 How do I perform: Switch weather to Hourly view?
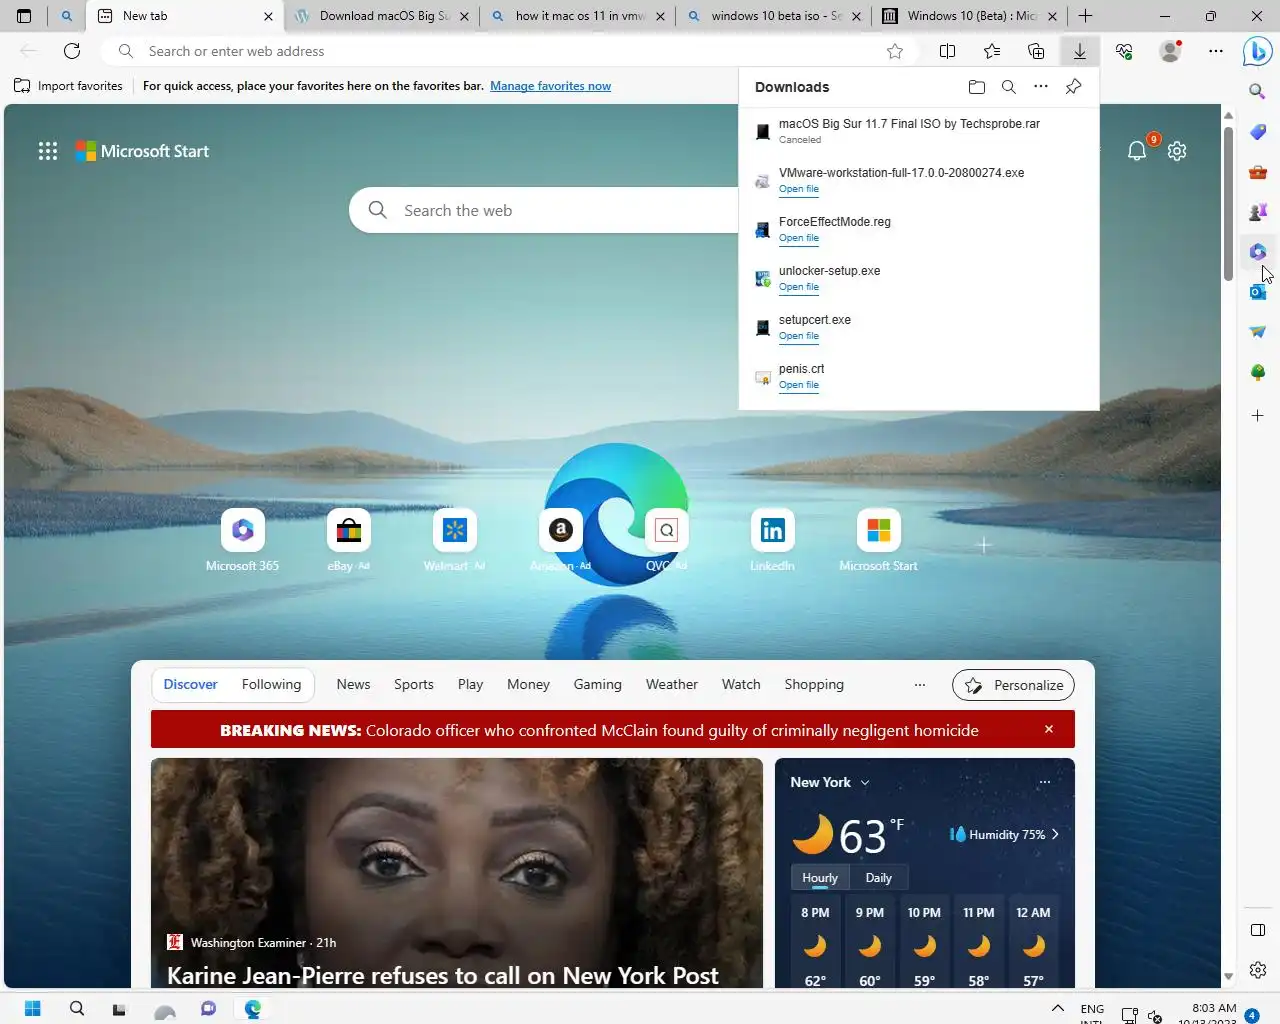point(820,878)
